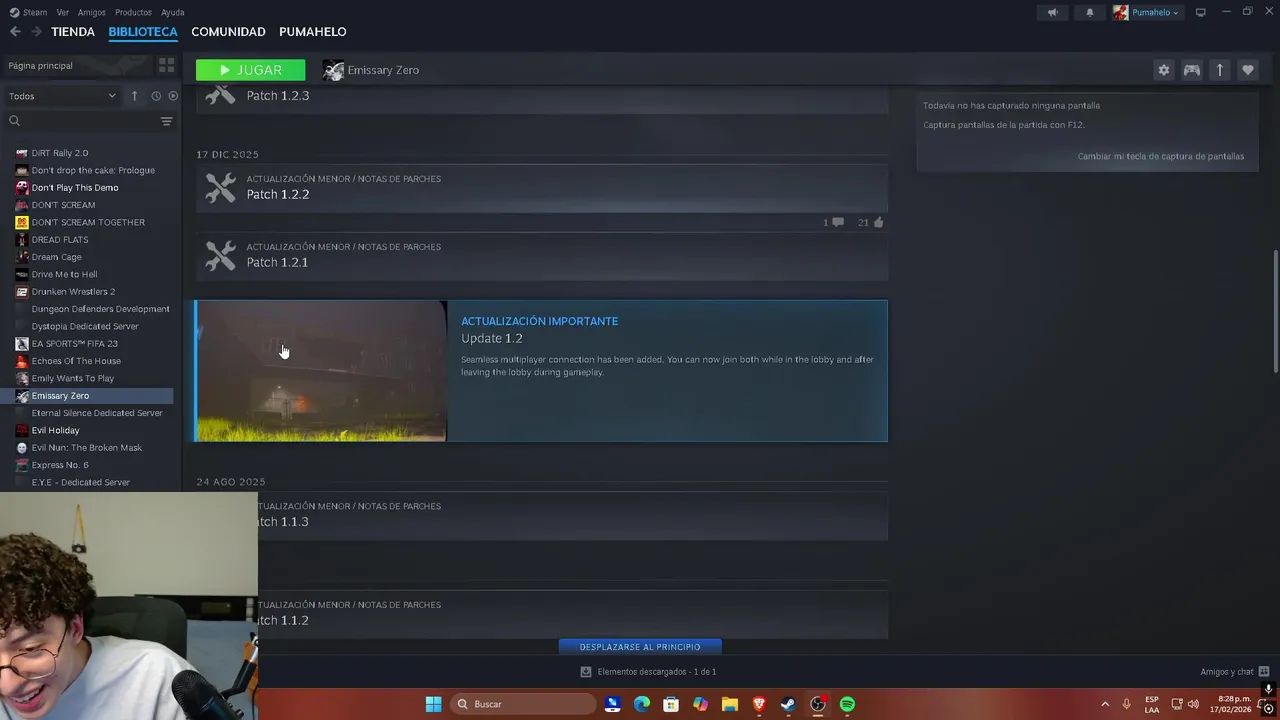Viewport: 1280px width, 720px height.
Task: Click the announcements megaphone icon
Action: click(x=1052, y=12)
